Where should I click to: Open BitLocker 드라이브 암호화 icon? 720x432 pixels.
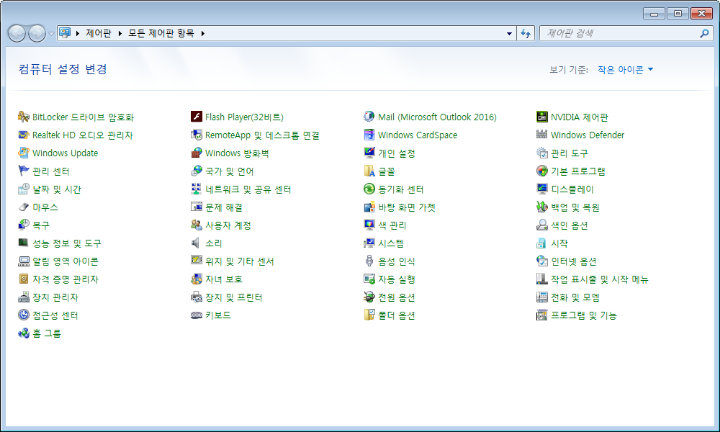[23, 117]
